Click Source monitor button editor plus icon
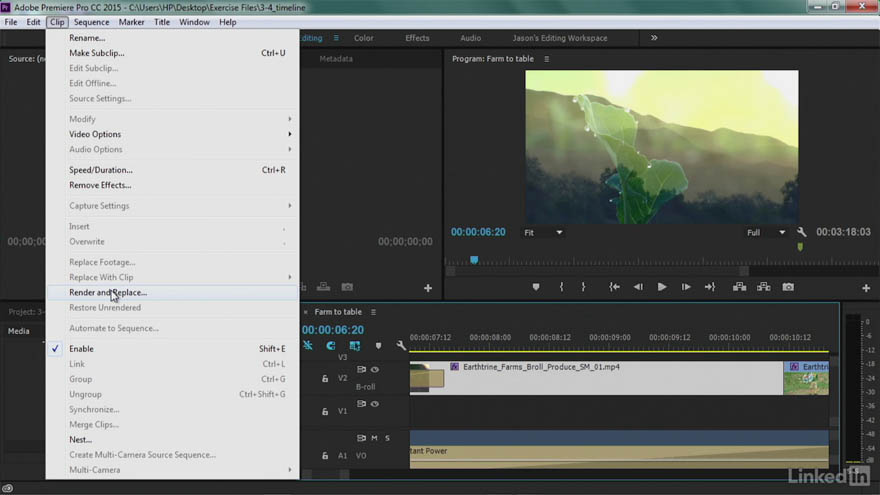The image size is (880, 495). (x=428, y=288)
